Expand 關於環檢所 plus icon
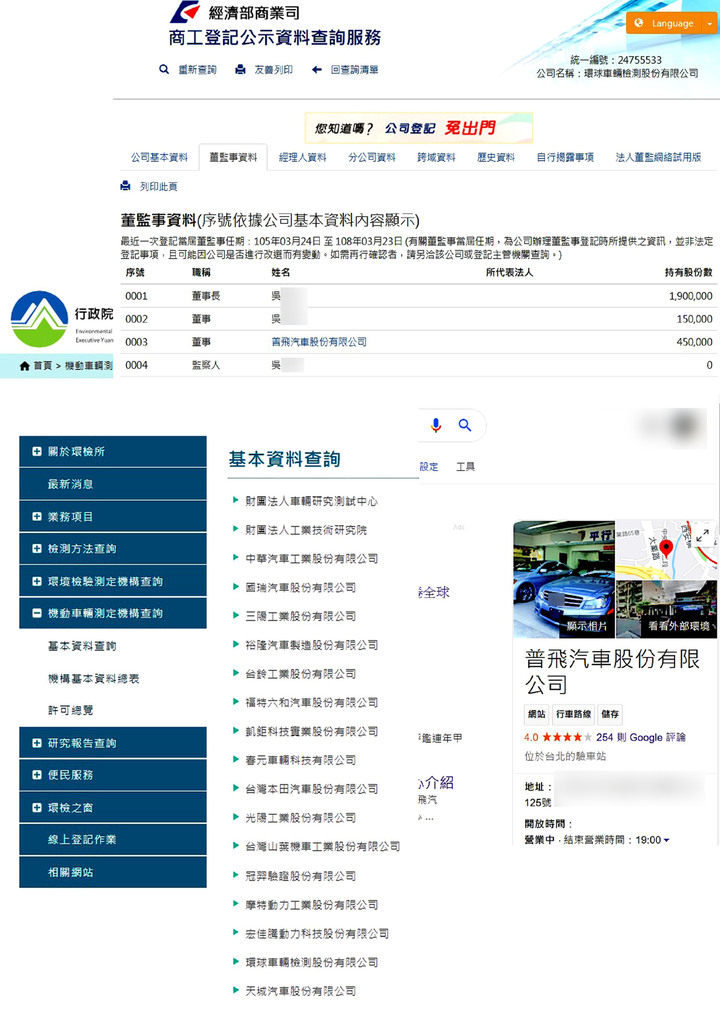The width and height of the screenshot is (720, 1010). [x=37, y=452]
